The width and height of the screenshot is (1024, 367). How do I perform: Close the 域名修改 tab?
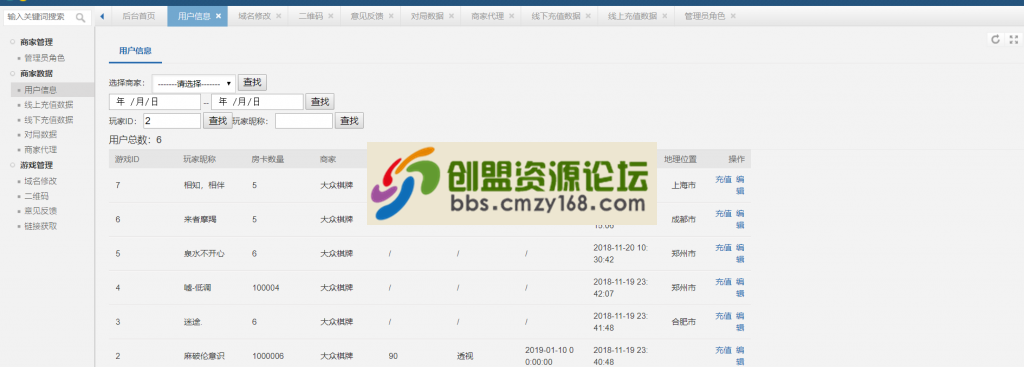[279, 16]
